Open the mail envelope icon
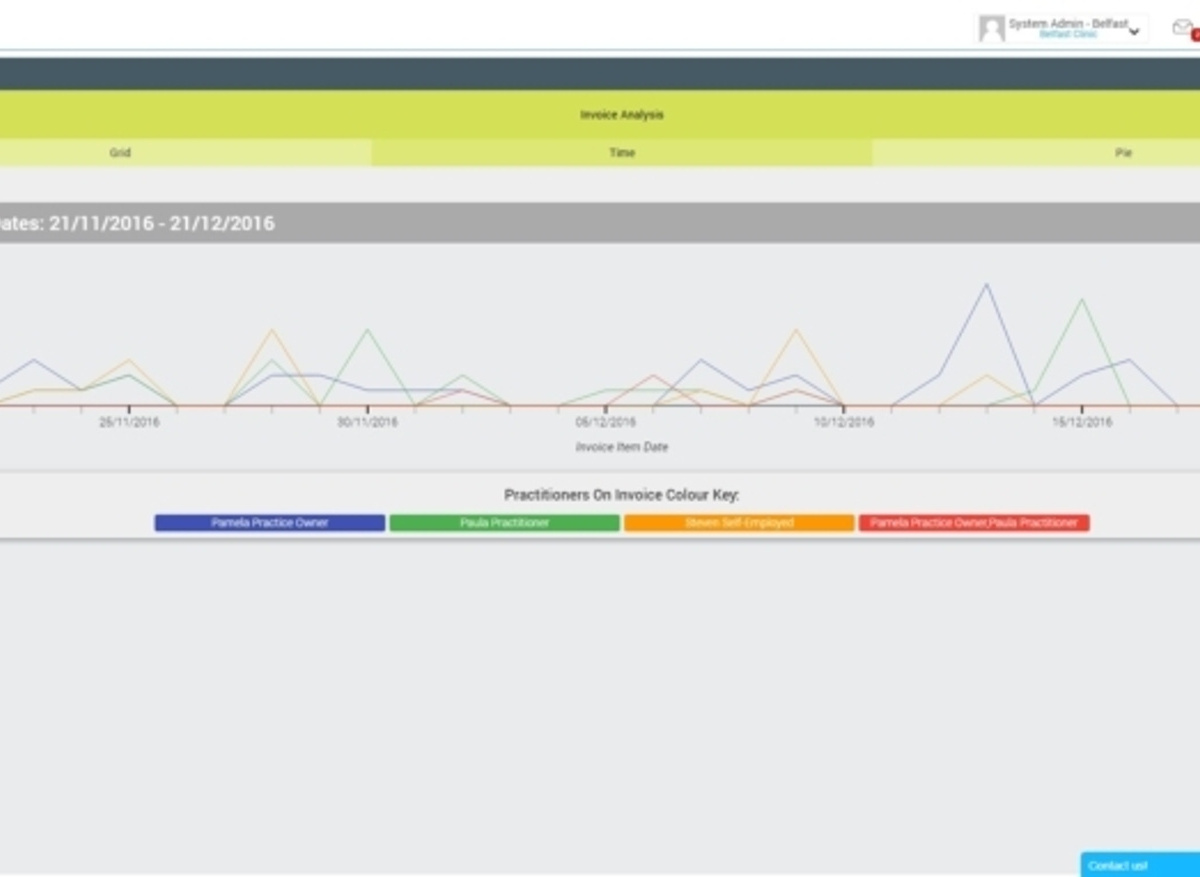Viewport: 1200px width, 877px height. [x=1183, y=28]
